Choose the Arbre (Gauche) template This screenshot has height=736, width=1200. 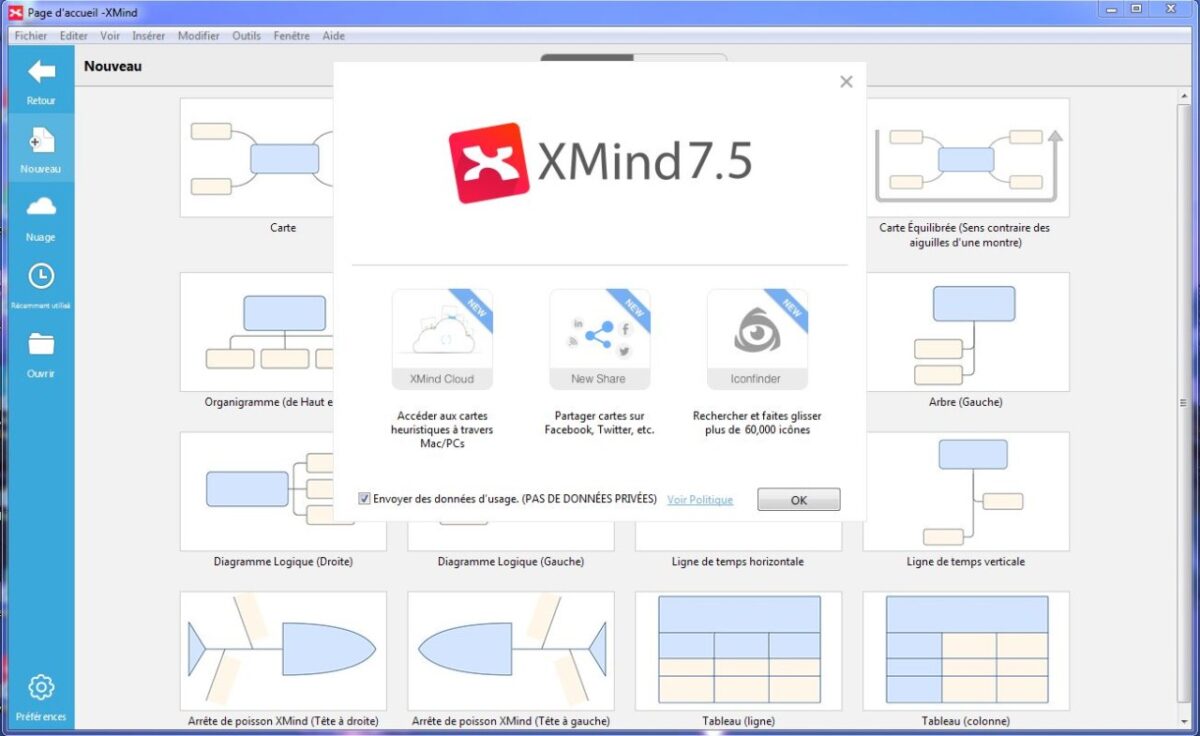[966, 332]
